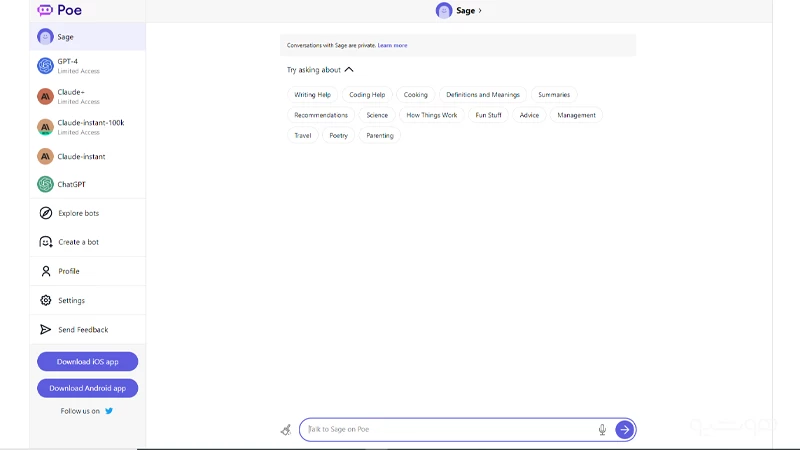Switch to the Claude-instant chat
The width and height of the screenshot is (800, 450).
click(88, 156)
